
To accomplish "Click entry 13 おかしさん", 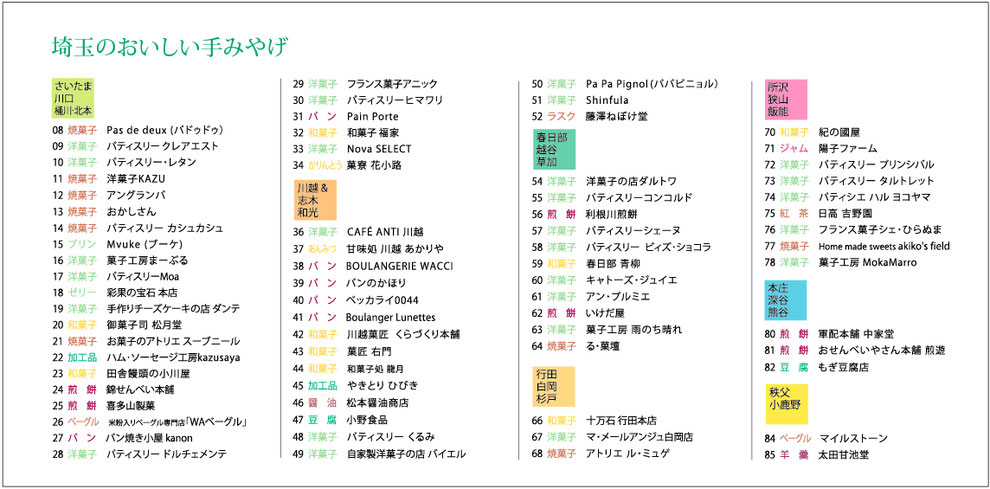I will [x=104, y=212].
